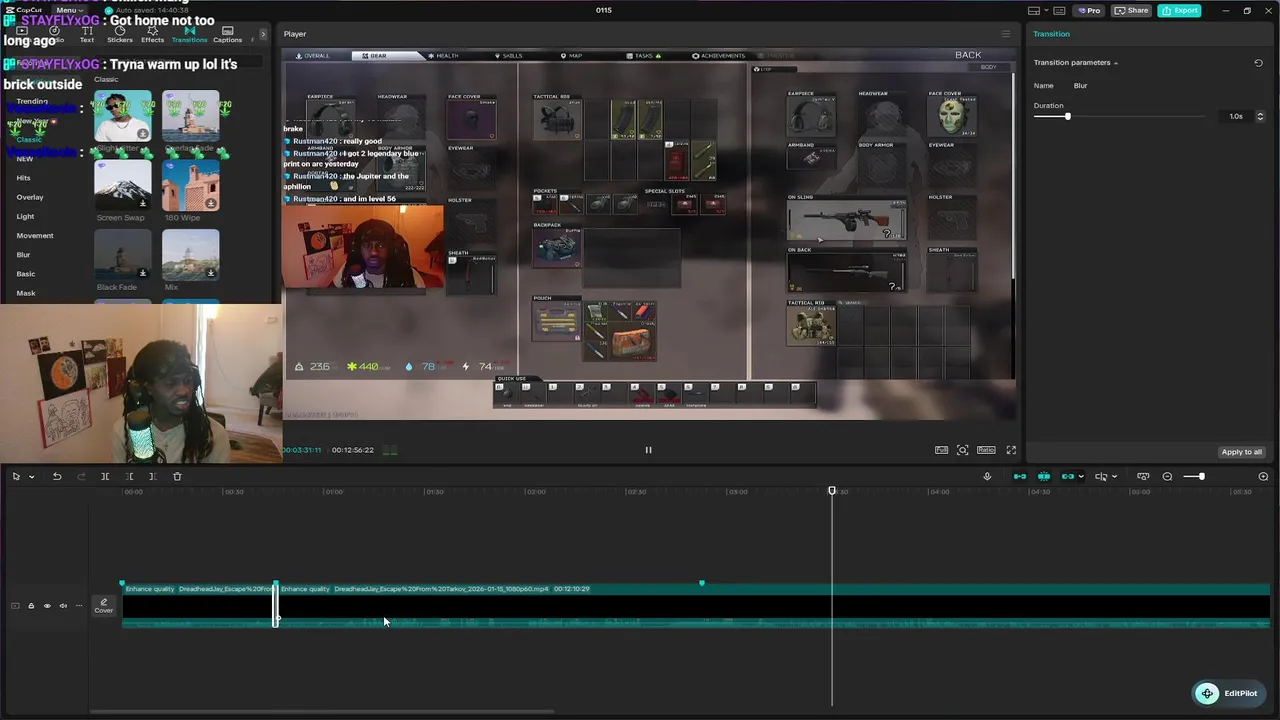Open the CapCut Menu dropdown

69,10
